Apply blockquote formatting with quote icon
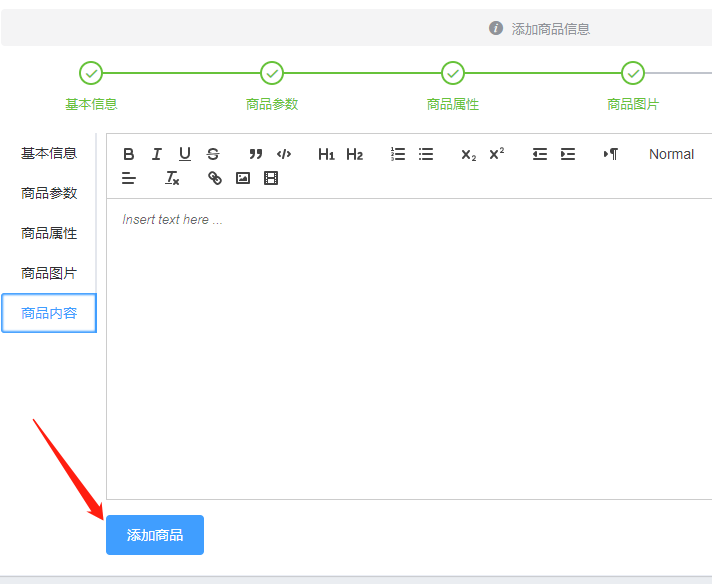This screenshot has width=712, height=584. click(x=256, y=154)
